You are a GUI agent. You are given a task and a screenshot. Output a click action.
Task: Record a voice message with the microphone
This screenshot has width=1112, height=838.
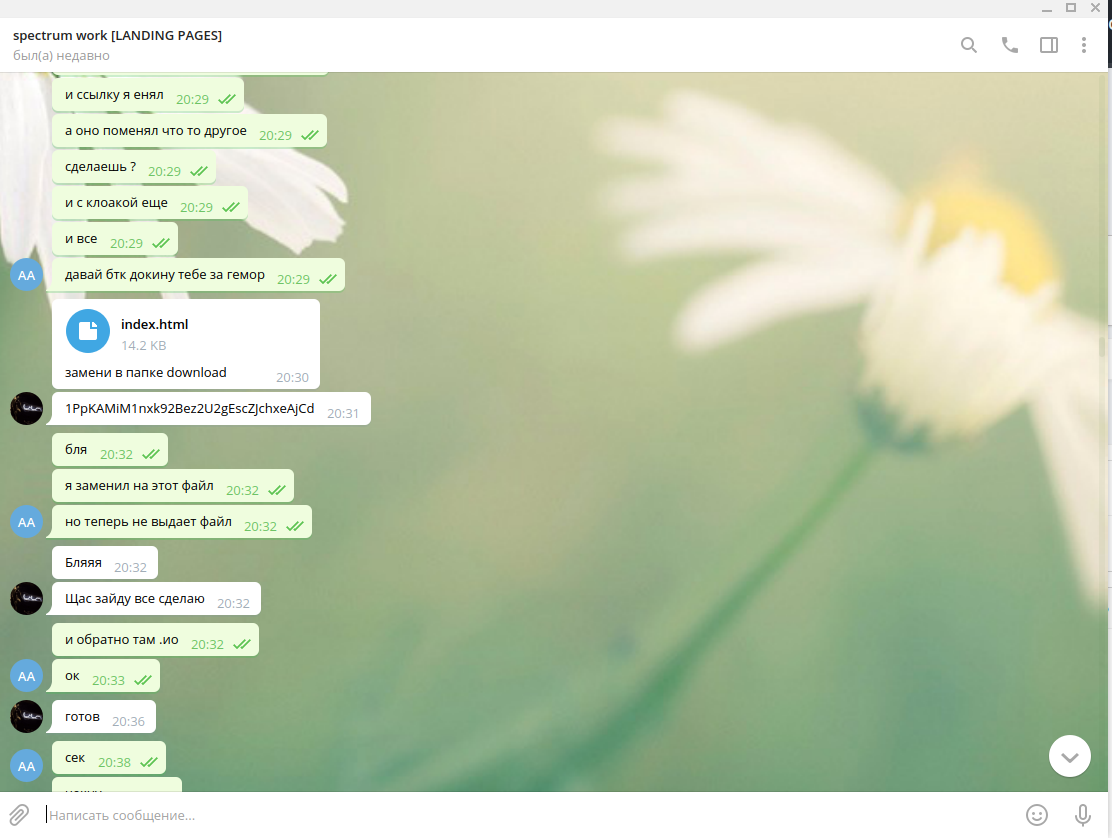(1082, 815)
